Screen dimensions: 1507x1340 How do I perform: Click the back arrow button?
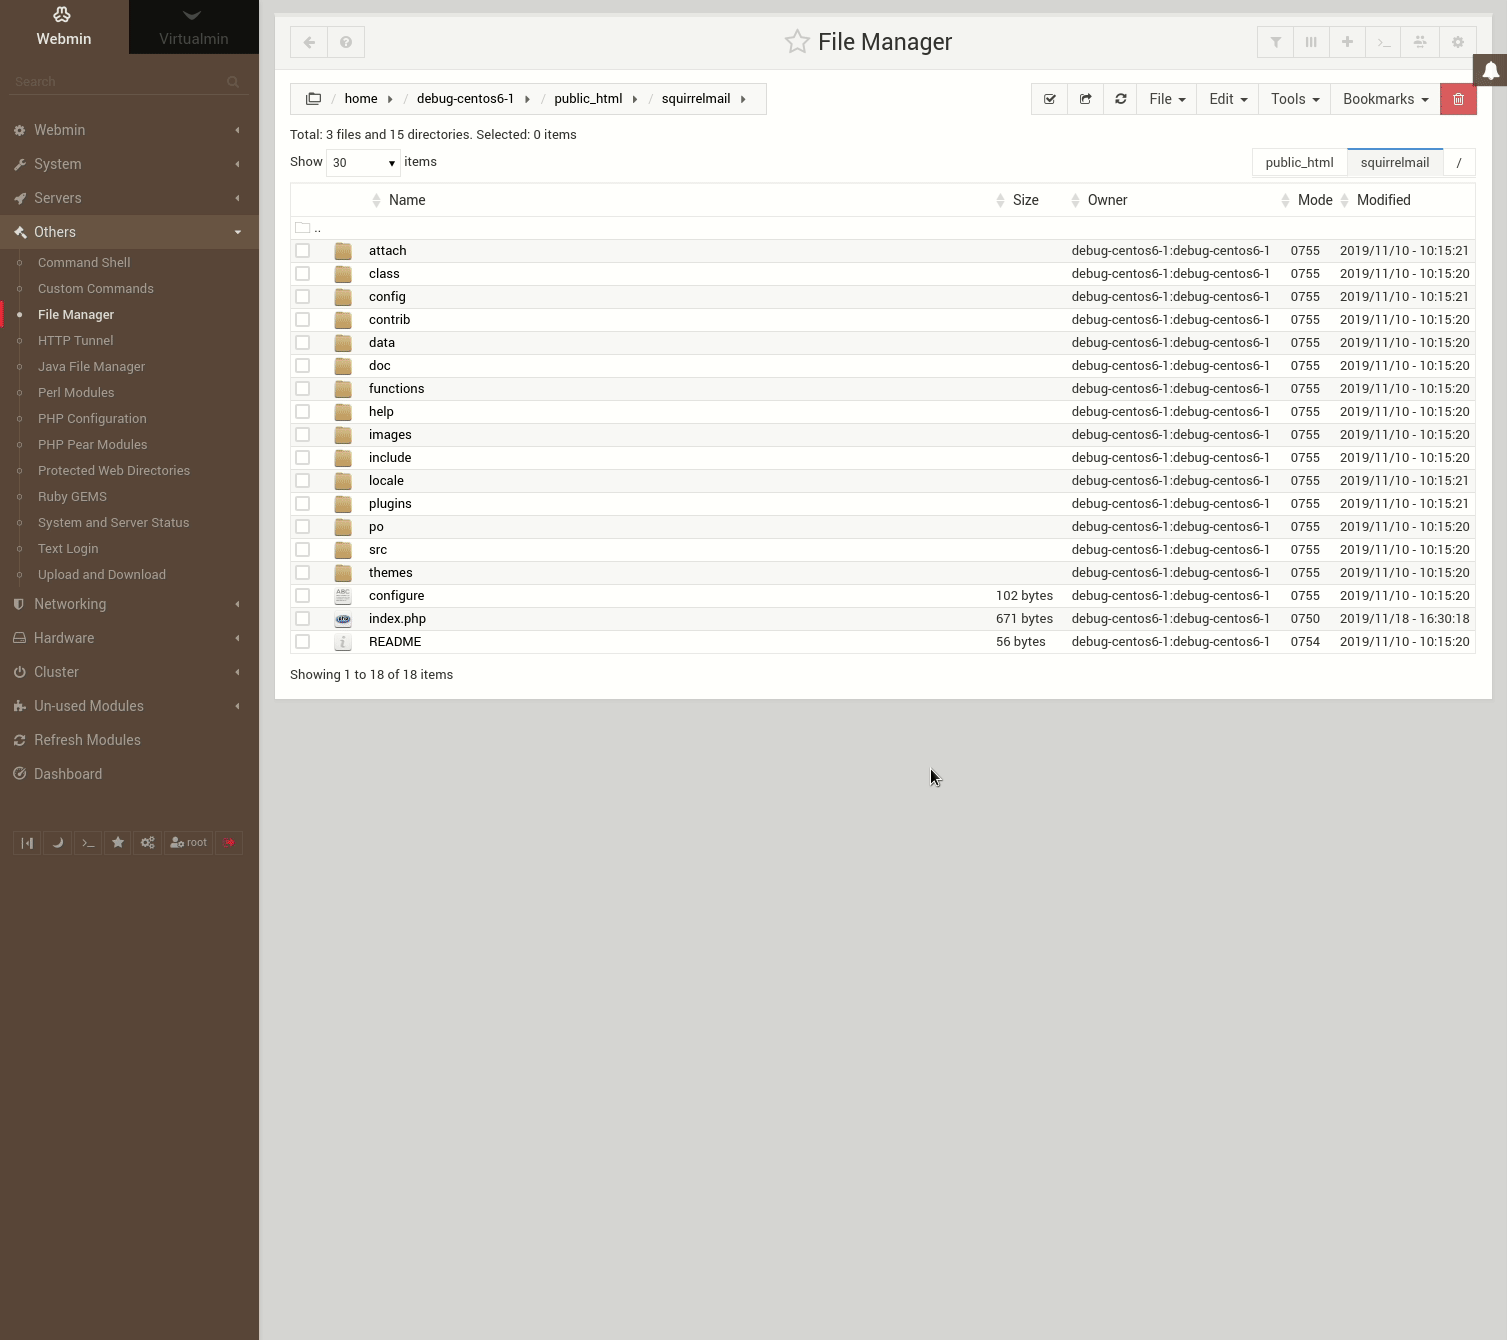point(309,42)
